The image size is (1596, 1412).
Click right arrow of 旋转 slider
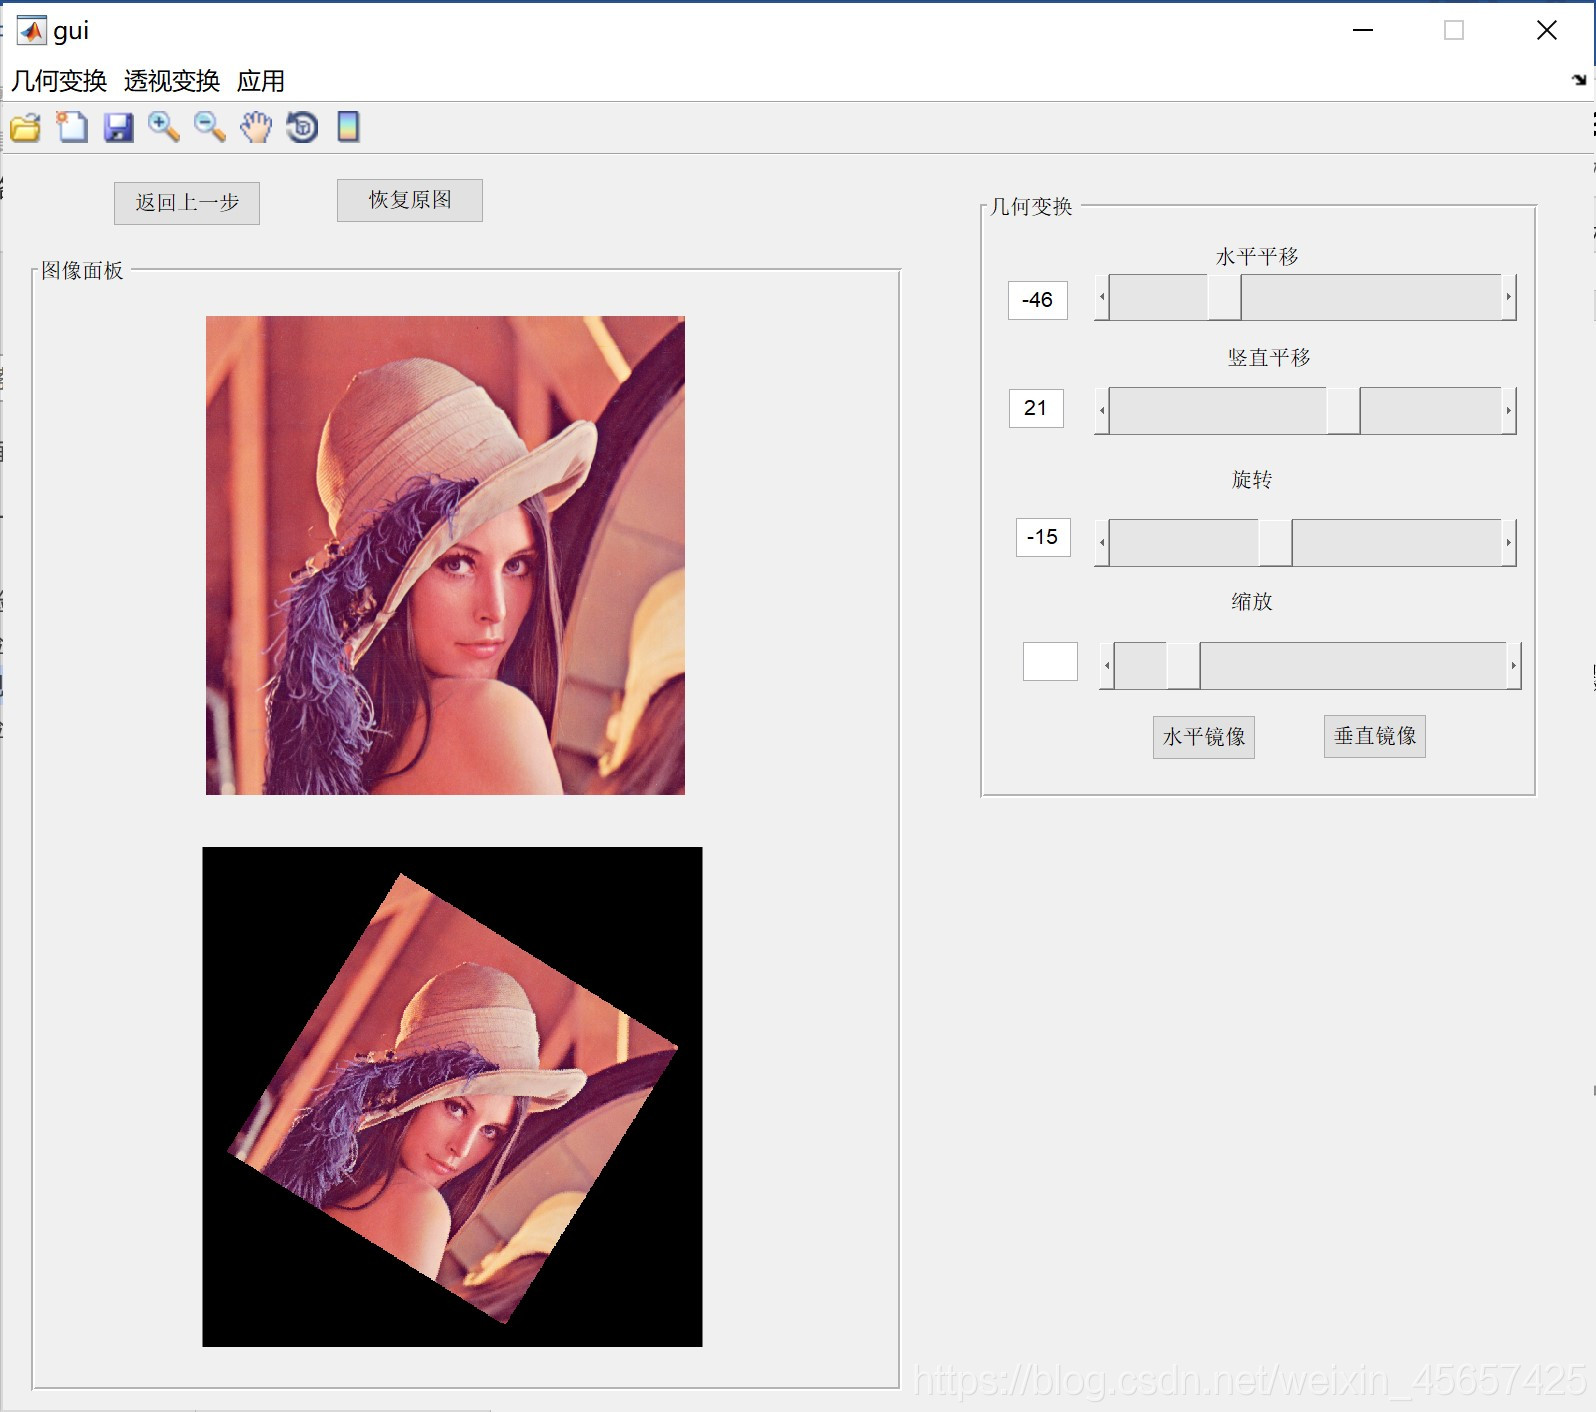point(1509,543)
